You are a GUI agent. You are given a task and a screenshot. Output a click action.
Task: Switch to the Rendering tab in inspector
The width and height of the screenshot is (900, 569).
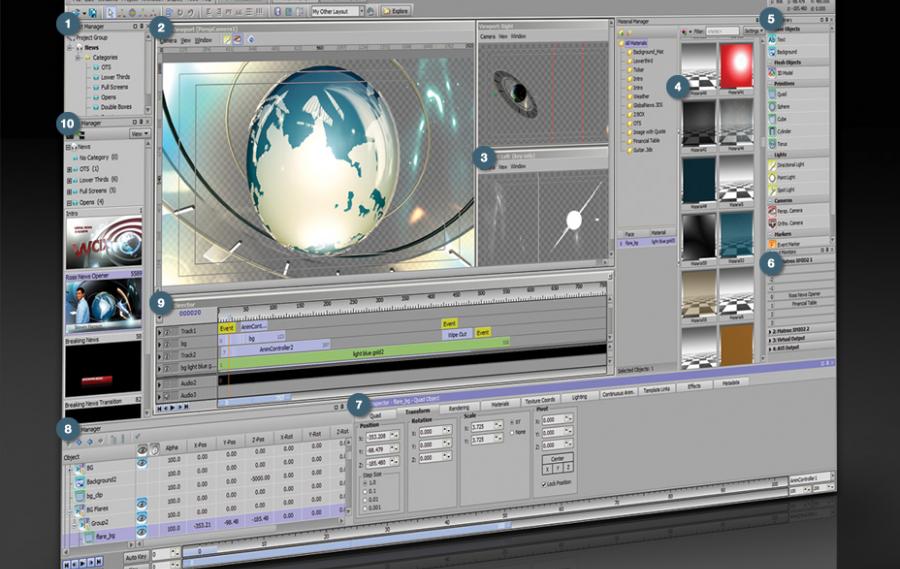pos(459,408)
